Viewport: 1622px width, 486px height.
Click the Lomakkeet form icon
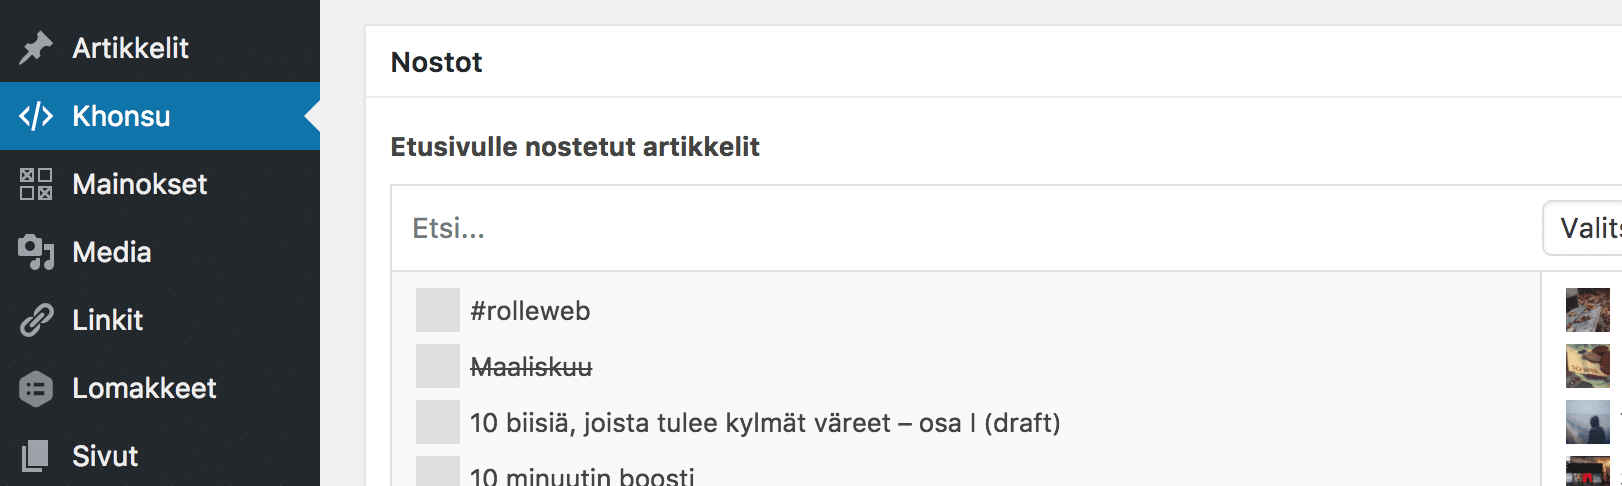pos(36,388)
